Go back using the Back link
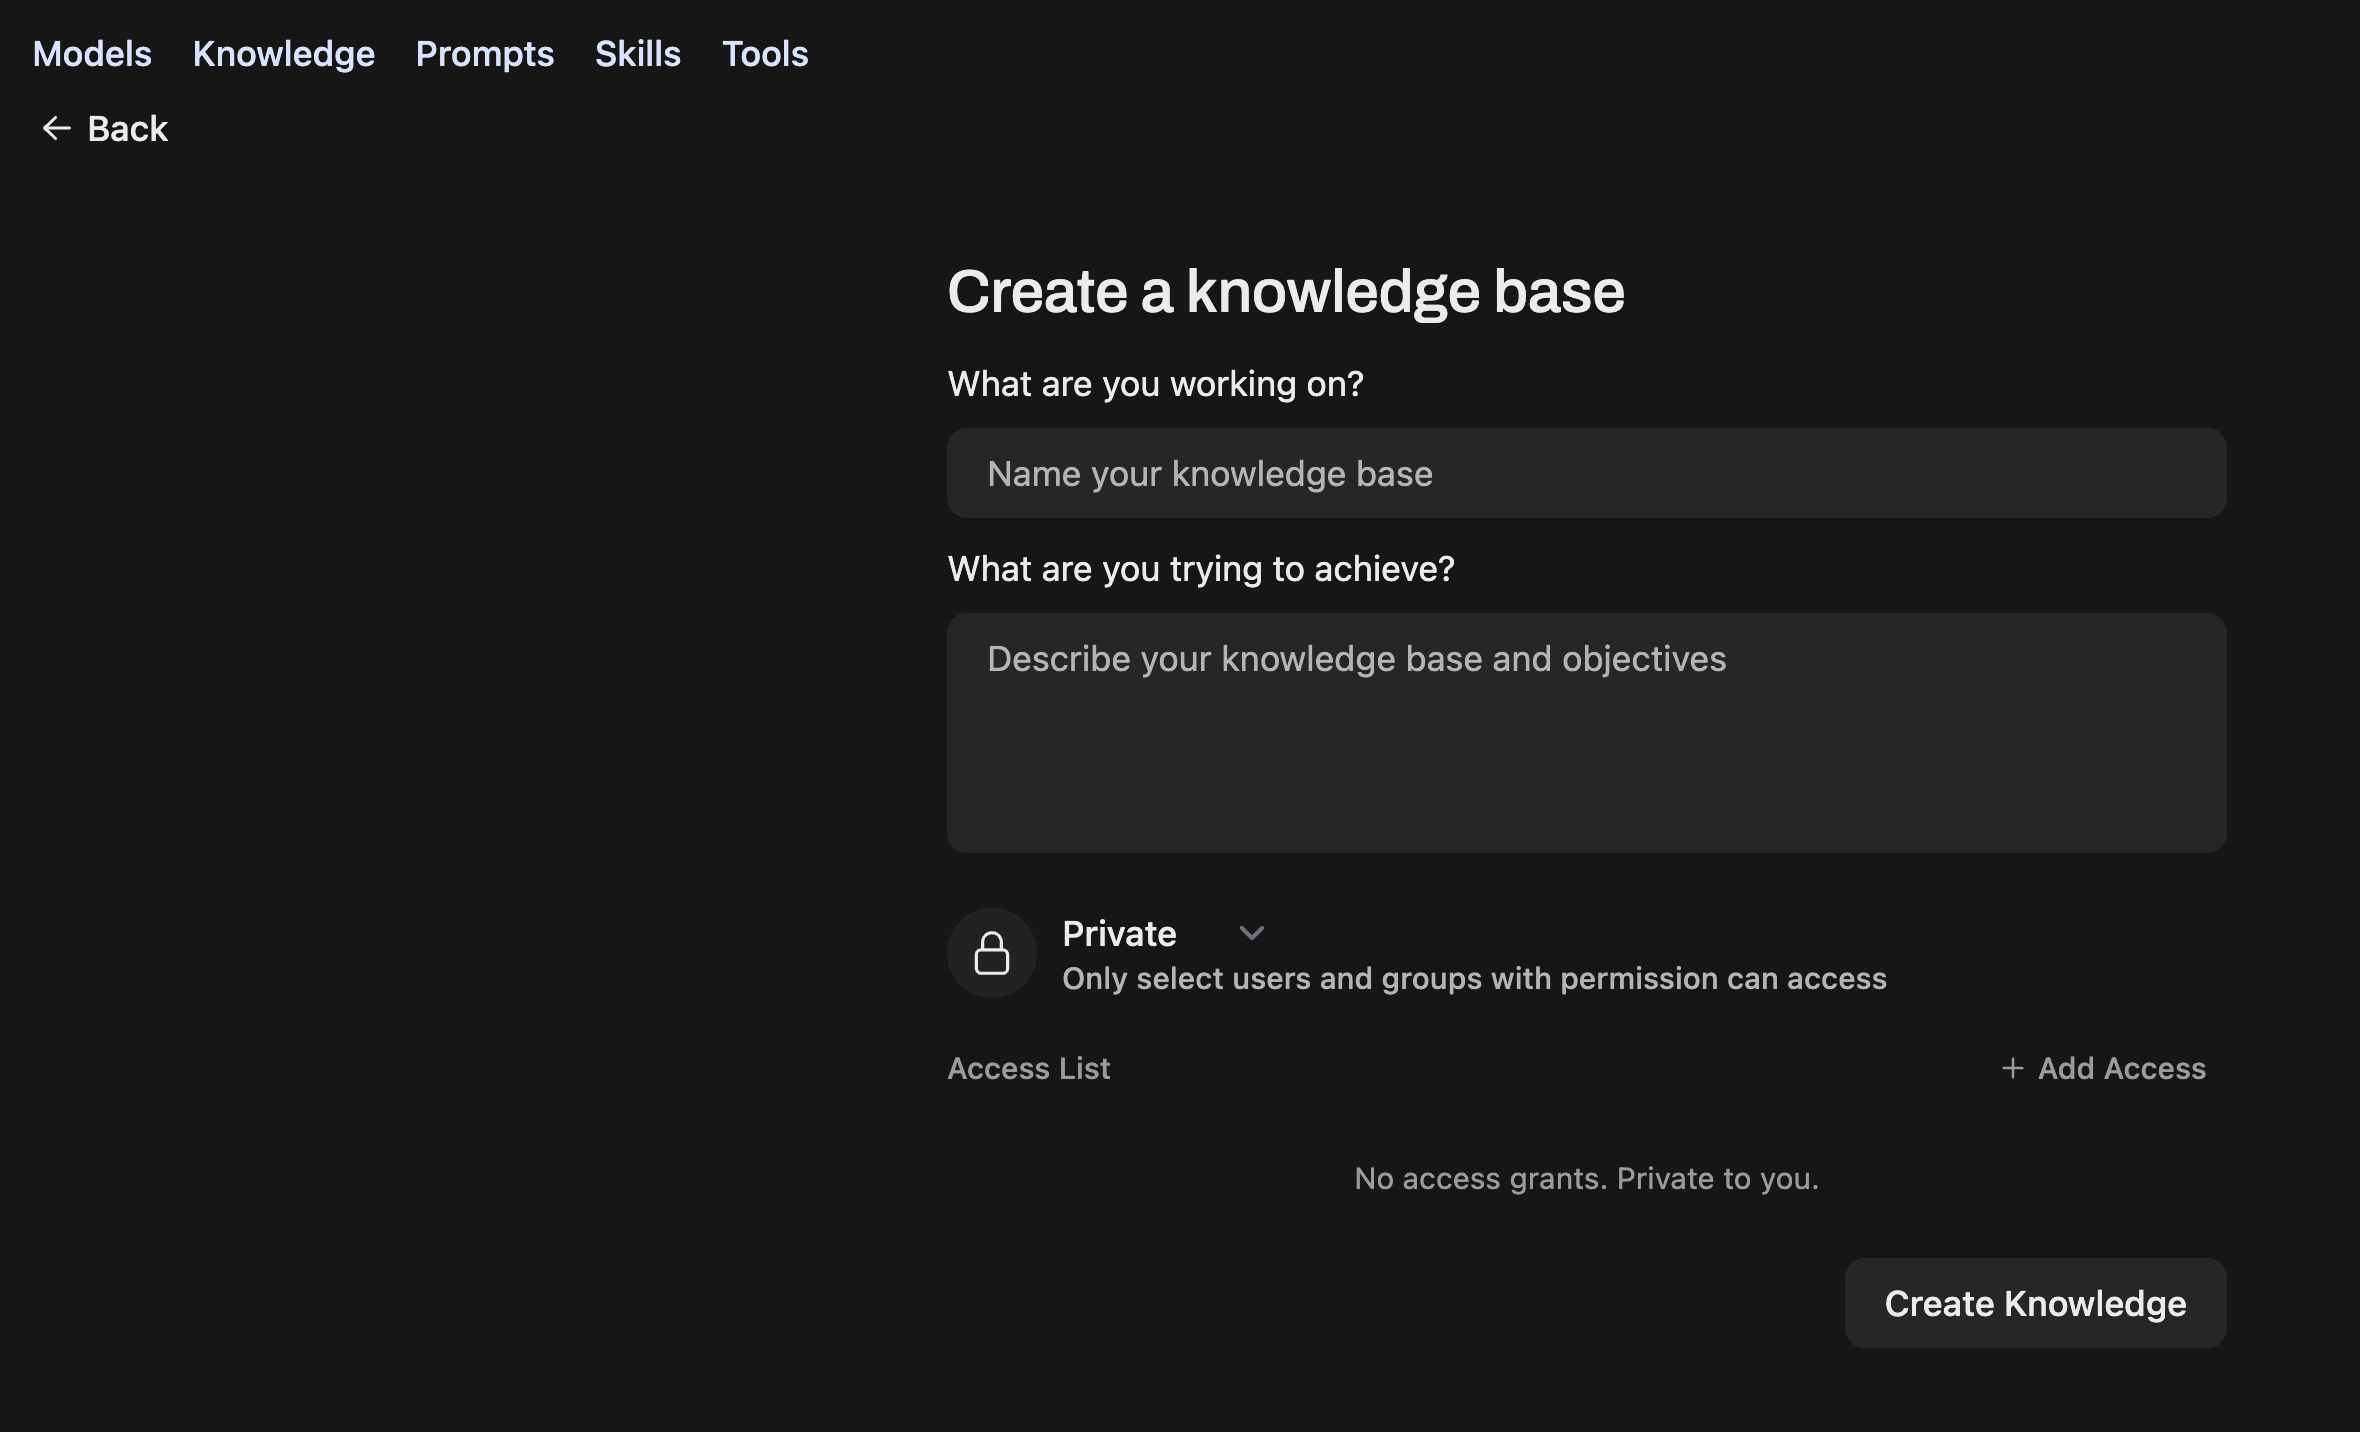 pyautogui.click(x=103, y=128)
